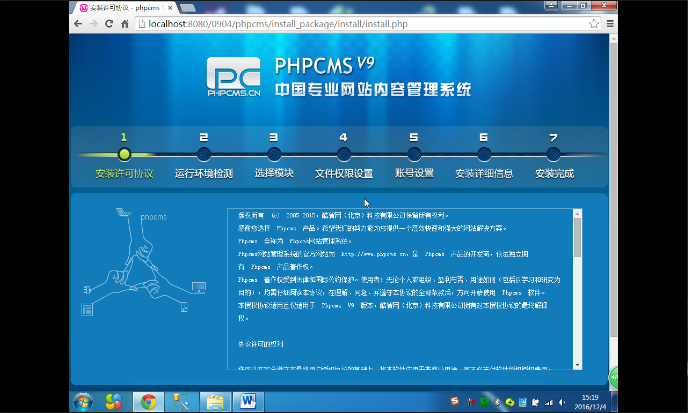Click the 文件权限设置 step label
Viewport: 688px width, 413px height.
coord(344,174)
